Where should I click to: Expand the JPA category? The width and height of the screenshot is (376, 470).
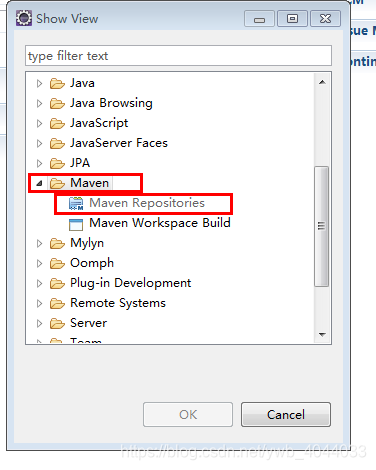click(x=39, y=163)
